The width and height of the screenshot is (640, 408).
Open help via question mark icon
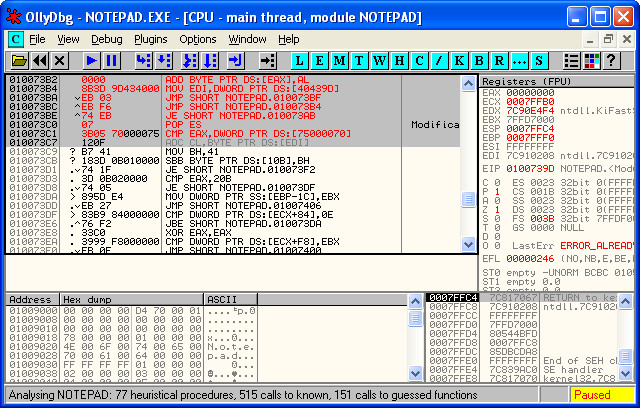pyautogui.click(x=611, y=61)
